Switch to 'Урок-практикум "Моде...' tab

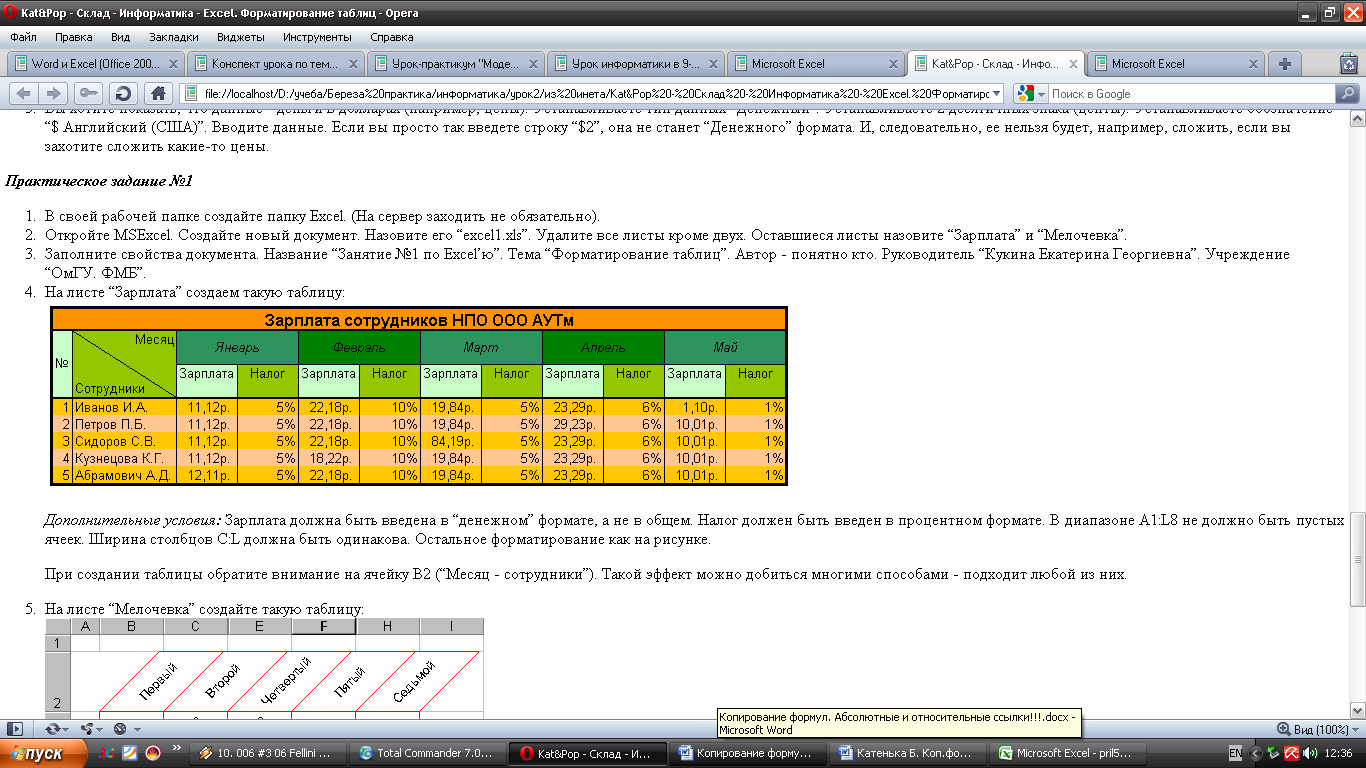457,64
